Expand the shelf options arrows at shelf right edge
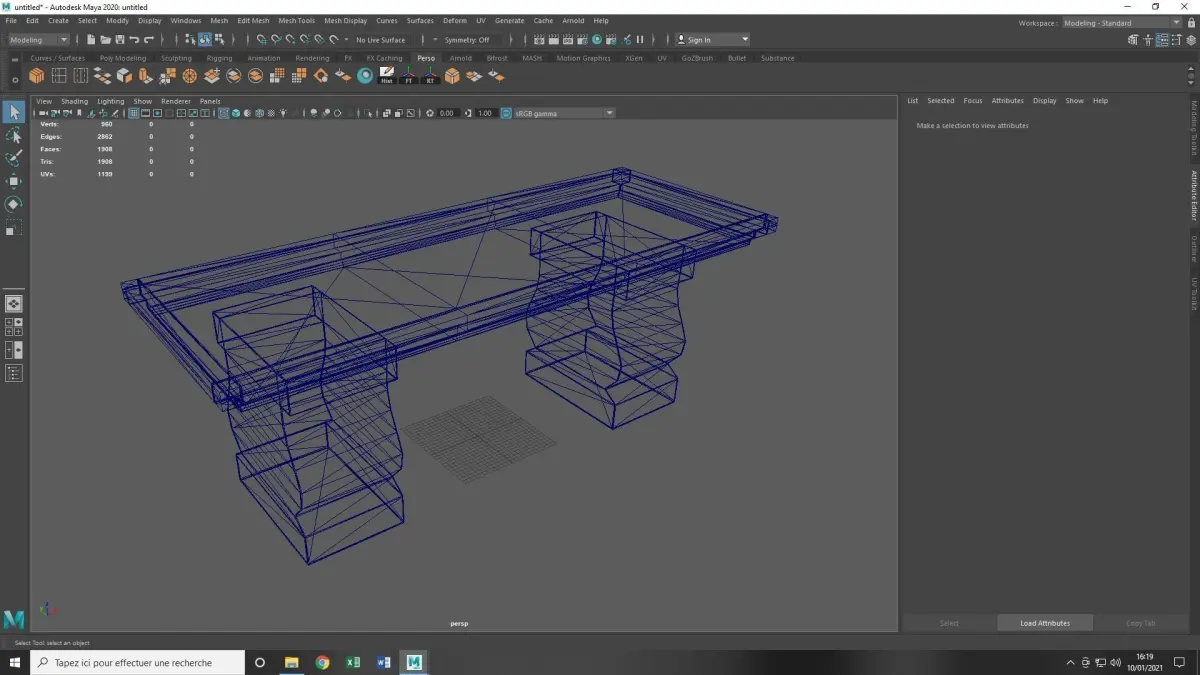Viewport: 1200px width, 675px height. click(x=1193, y=76)
